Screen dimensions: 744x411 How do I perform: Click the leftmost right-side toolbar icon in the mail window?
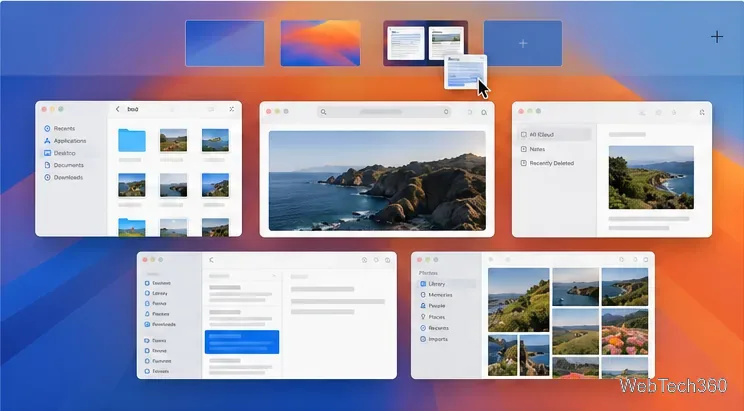tap(364, 260)
